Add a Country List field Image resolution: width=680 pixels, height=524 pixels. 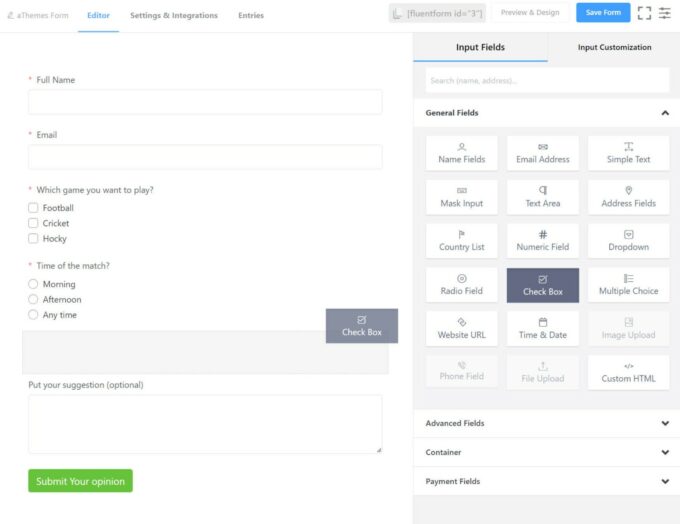tap(461, 241)
